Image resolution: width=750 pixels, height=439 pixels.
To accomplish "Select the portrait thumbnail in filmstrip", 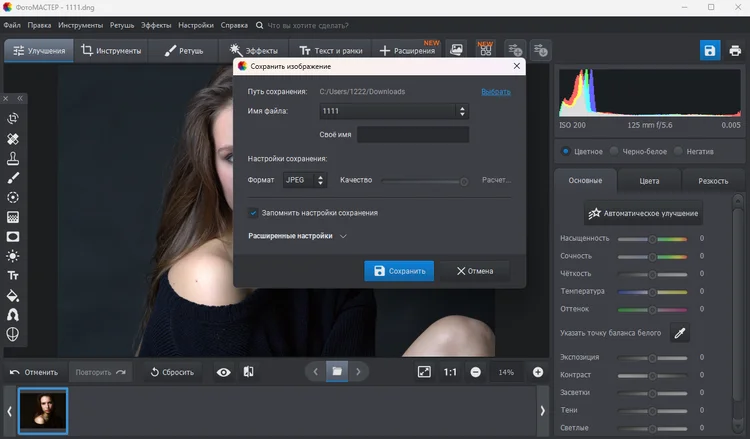I will click(43, 411).
